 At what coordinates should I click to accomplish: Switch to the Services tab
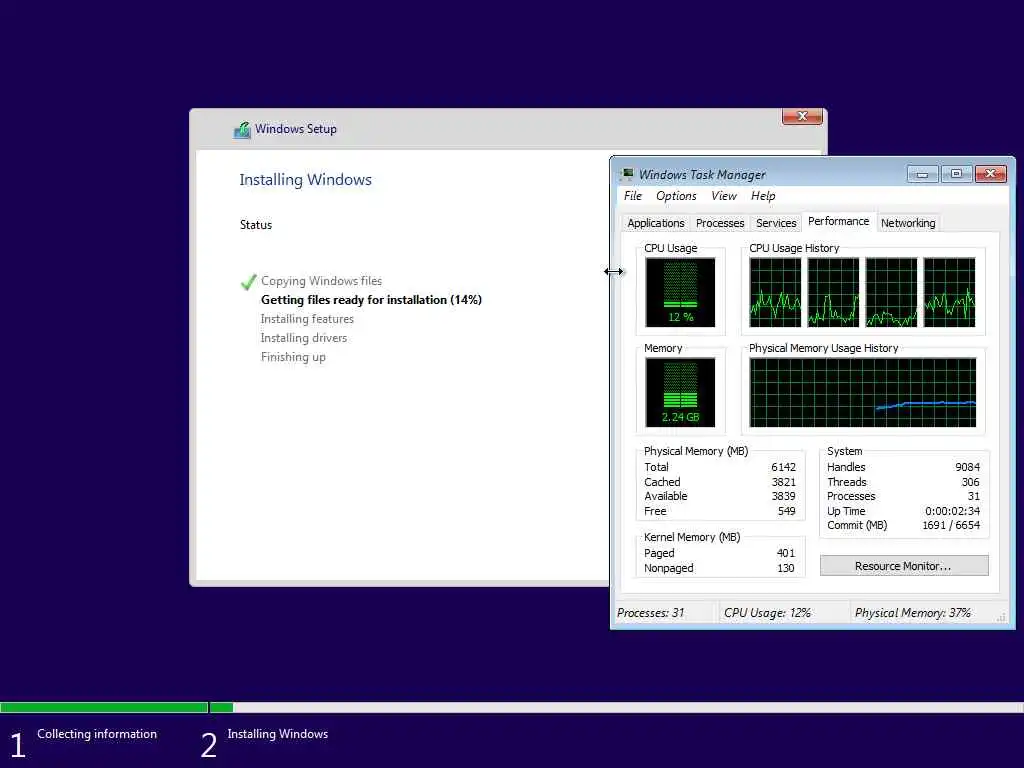pos(776,223)
